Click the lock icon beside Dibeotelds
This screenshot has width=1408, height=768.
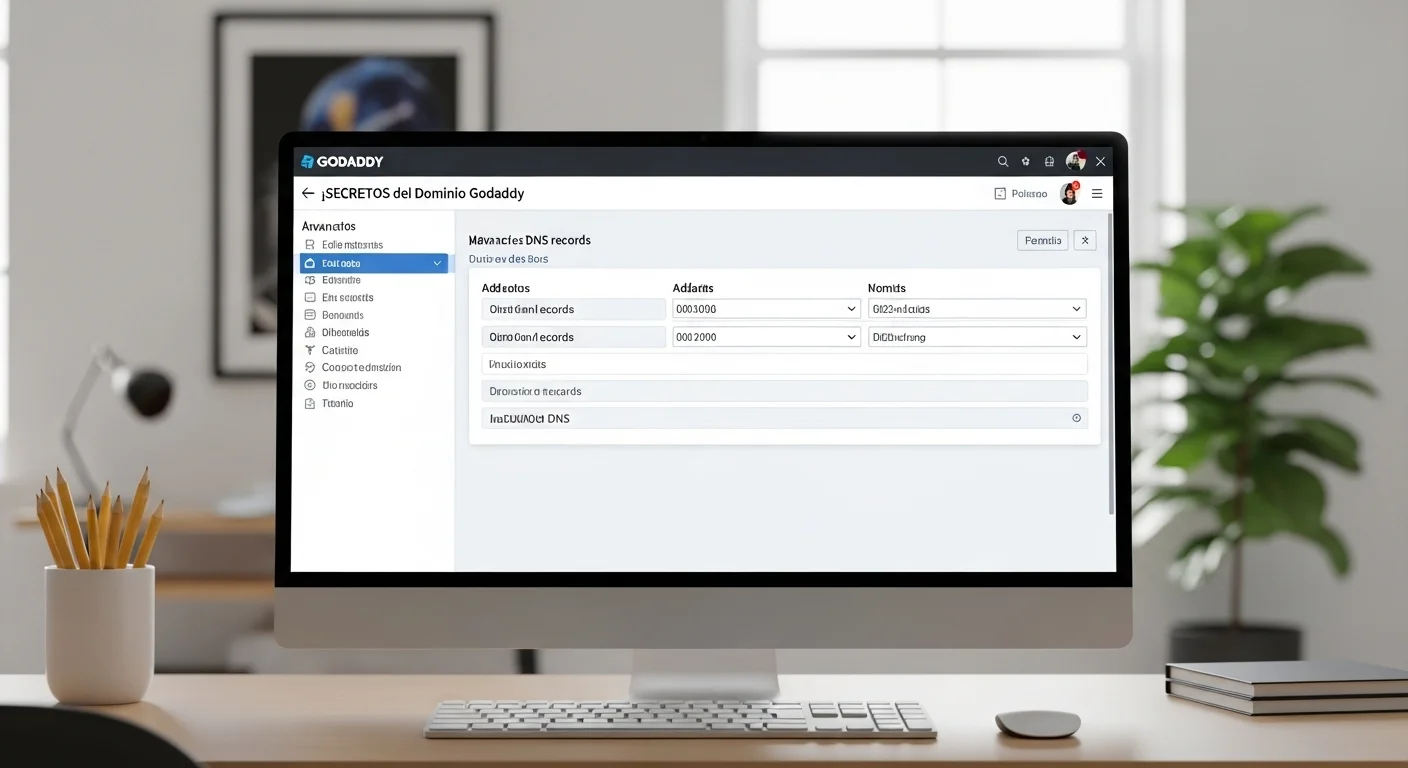(310, 332)
